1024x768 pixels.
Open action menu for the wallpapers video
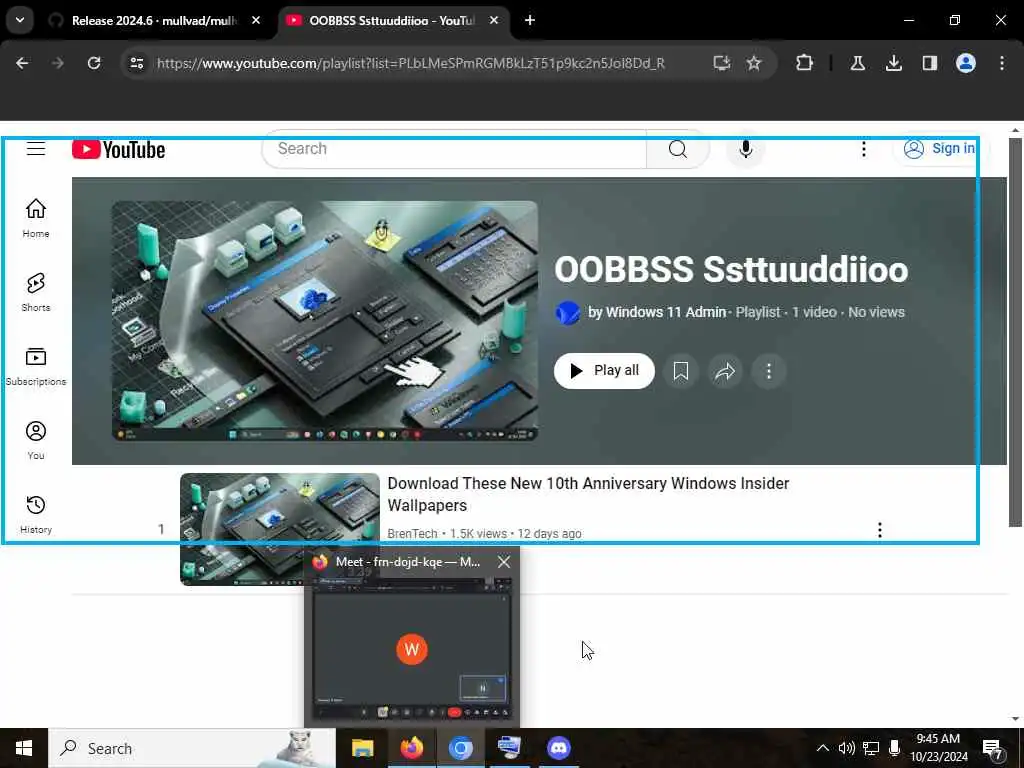[880, 530]
